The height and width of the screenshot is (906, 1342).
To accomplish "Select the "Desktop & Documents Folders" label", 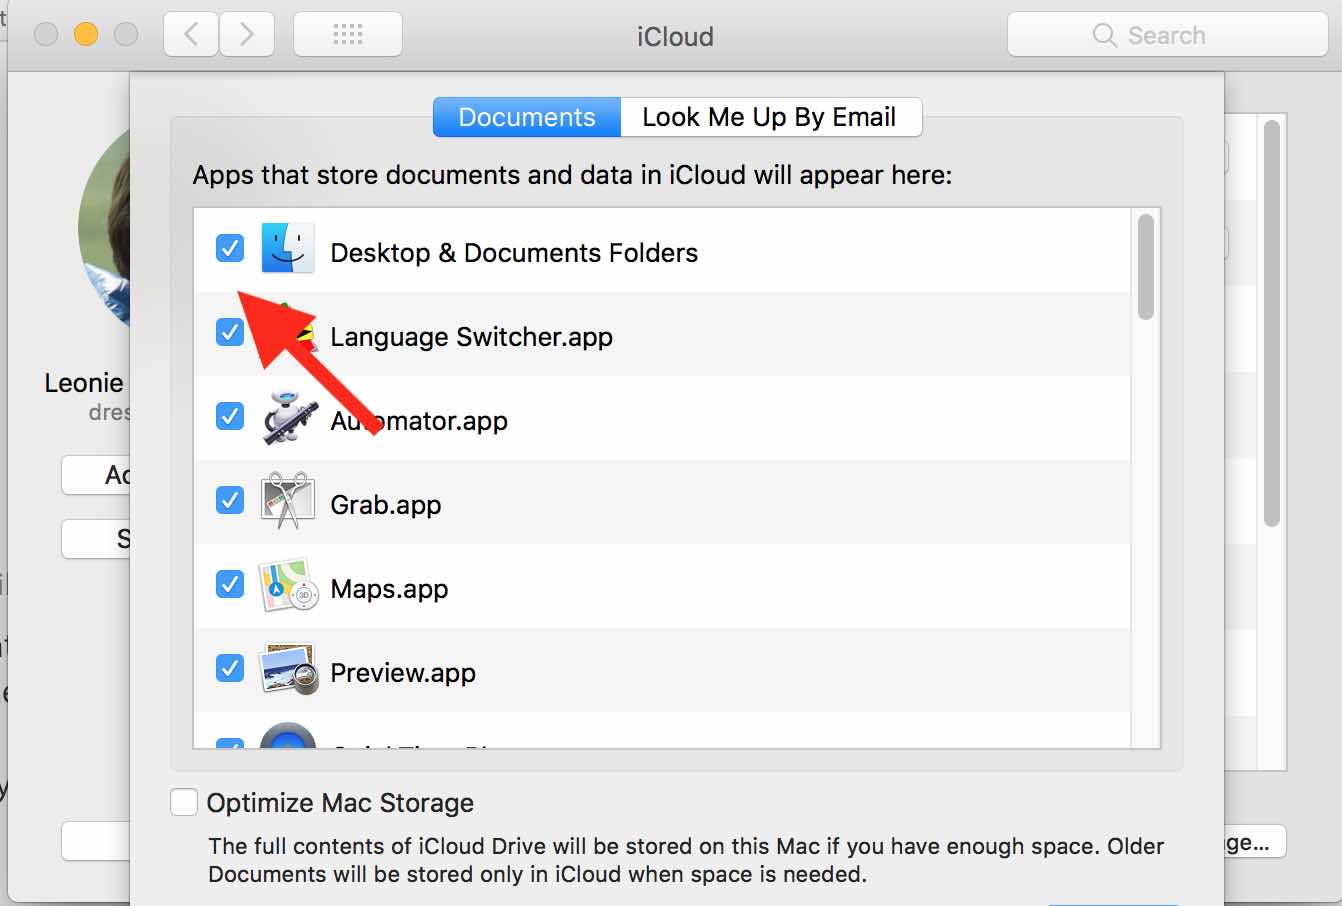I will 514,253.
